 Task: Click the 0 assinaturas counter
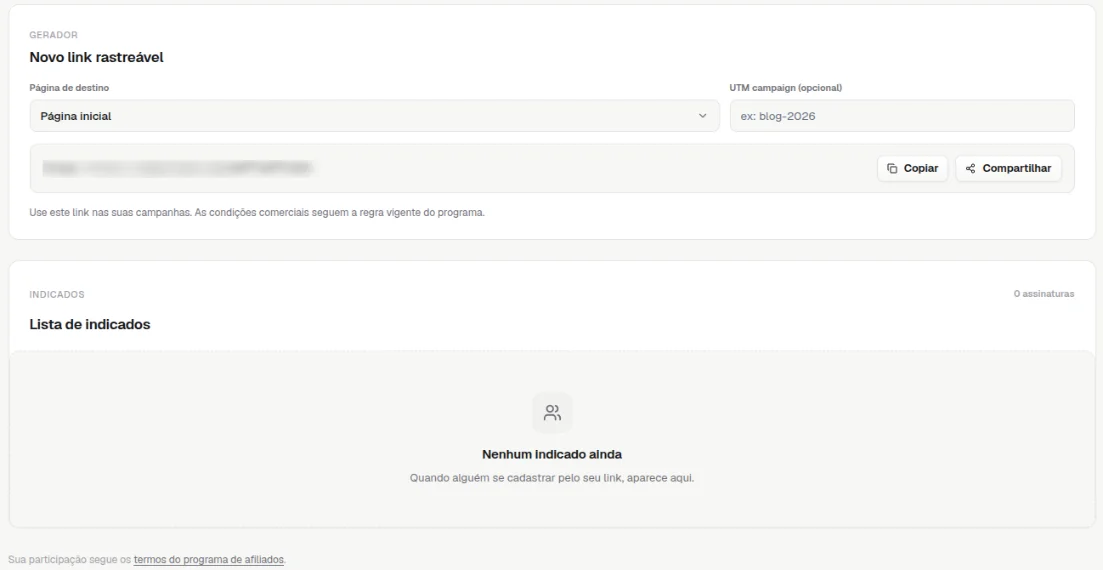(1044, 294)
